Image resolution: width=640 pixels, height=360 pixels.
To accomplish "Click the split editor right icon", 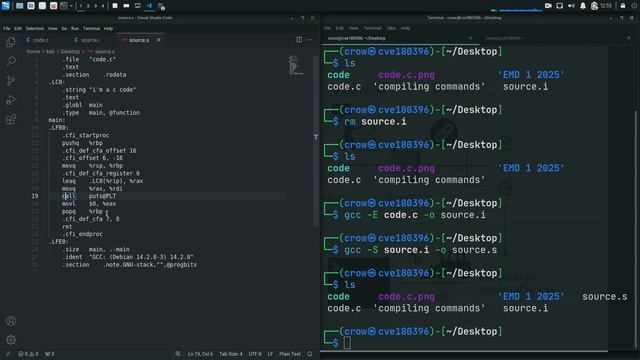I will 299,40.
